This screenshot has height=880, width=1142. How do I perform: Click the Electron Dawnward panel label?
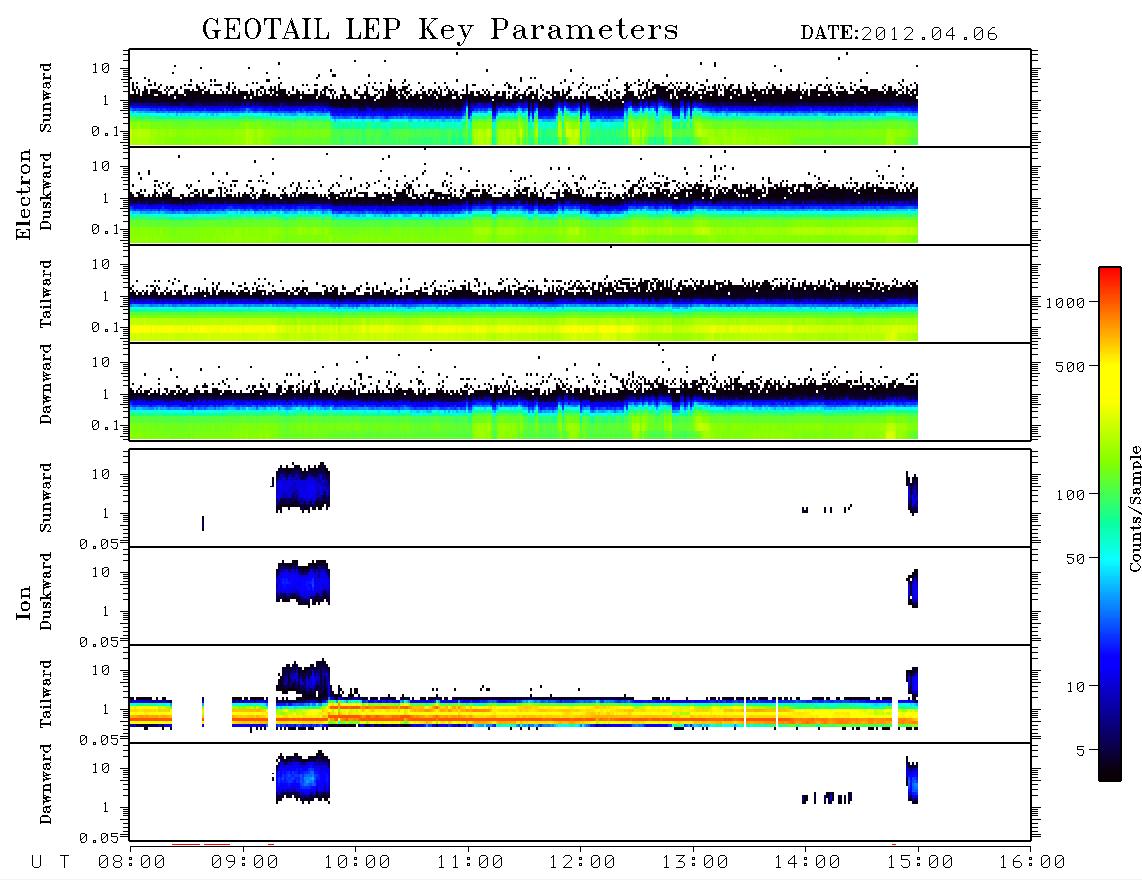point(46,385)
